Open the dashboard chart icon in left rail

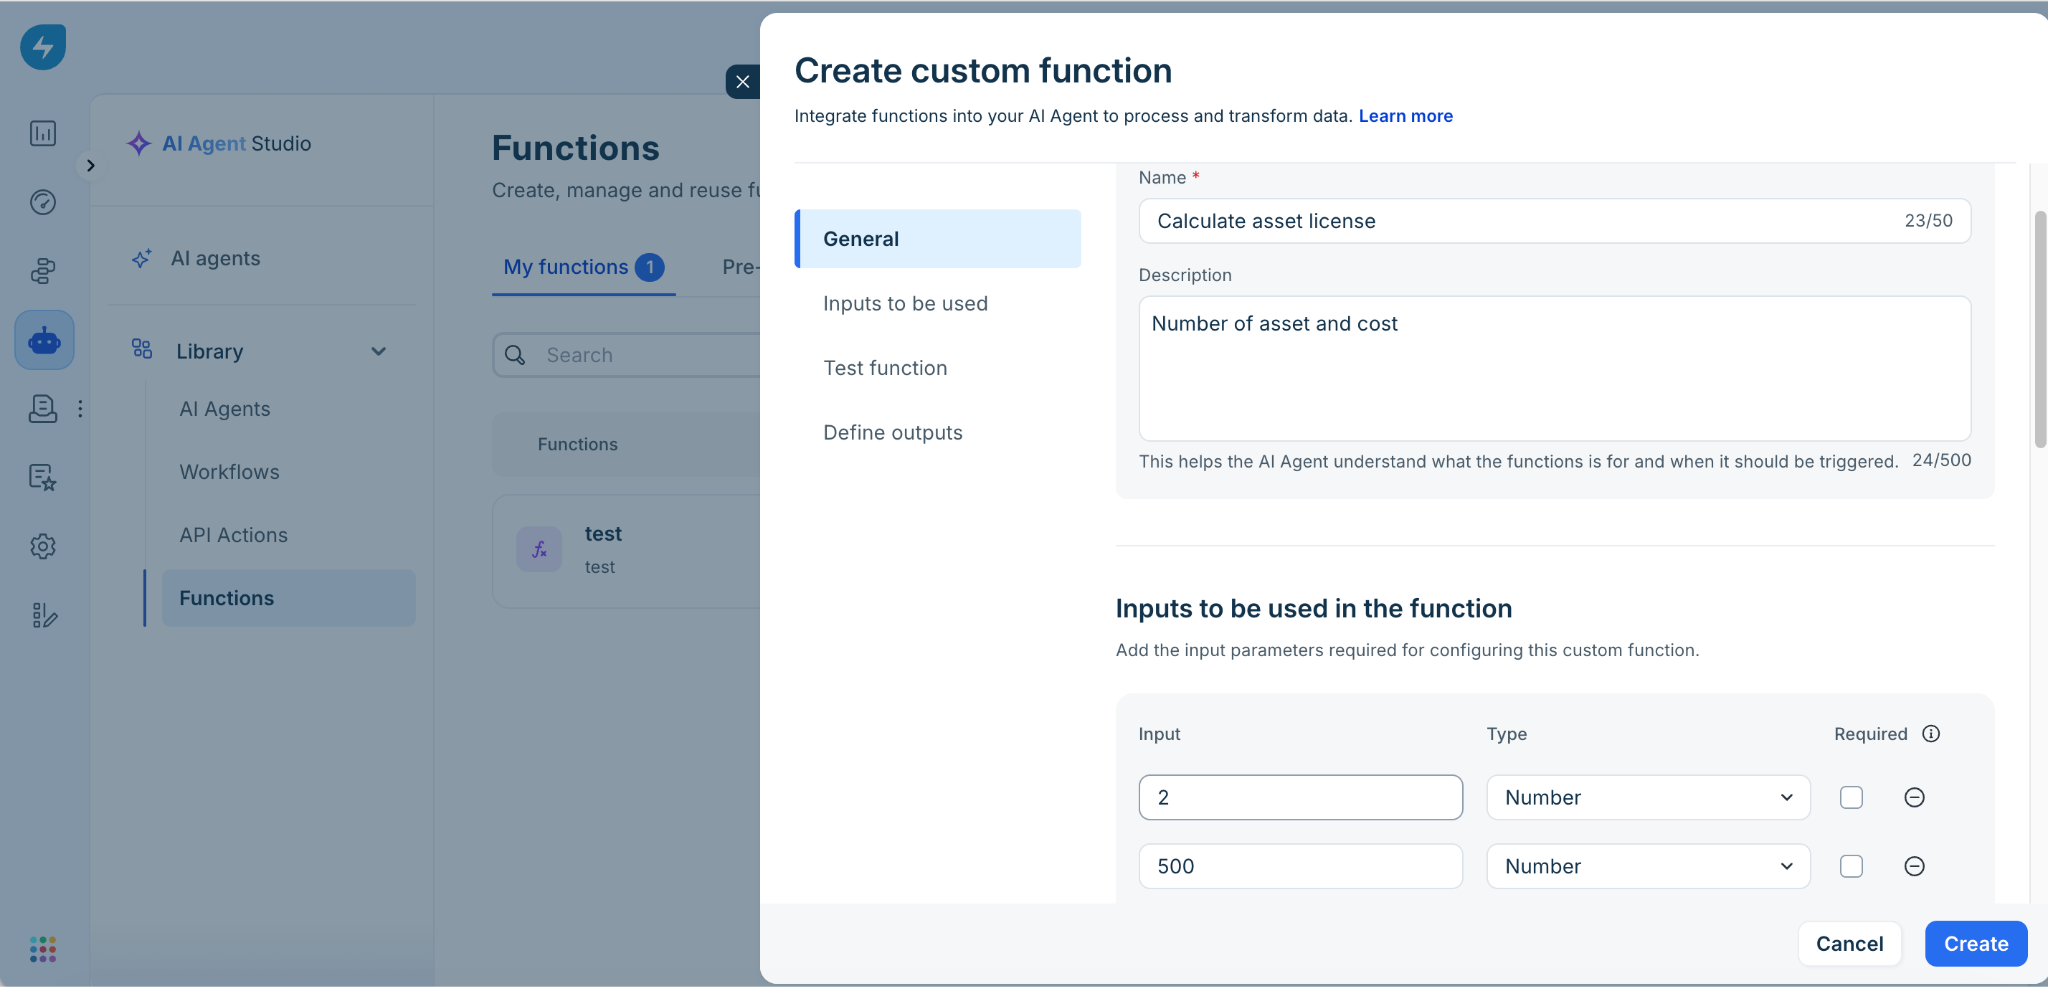(43, 133)
